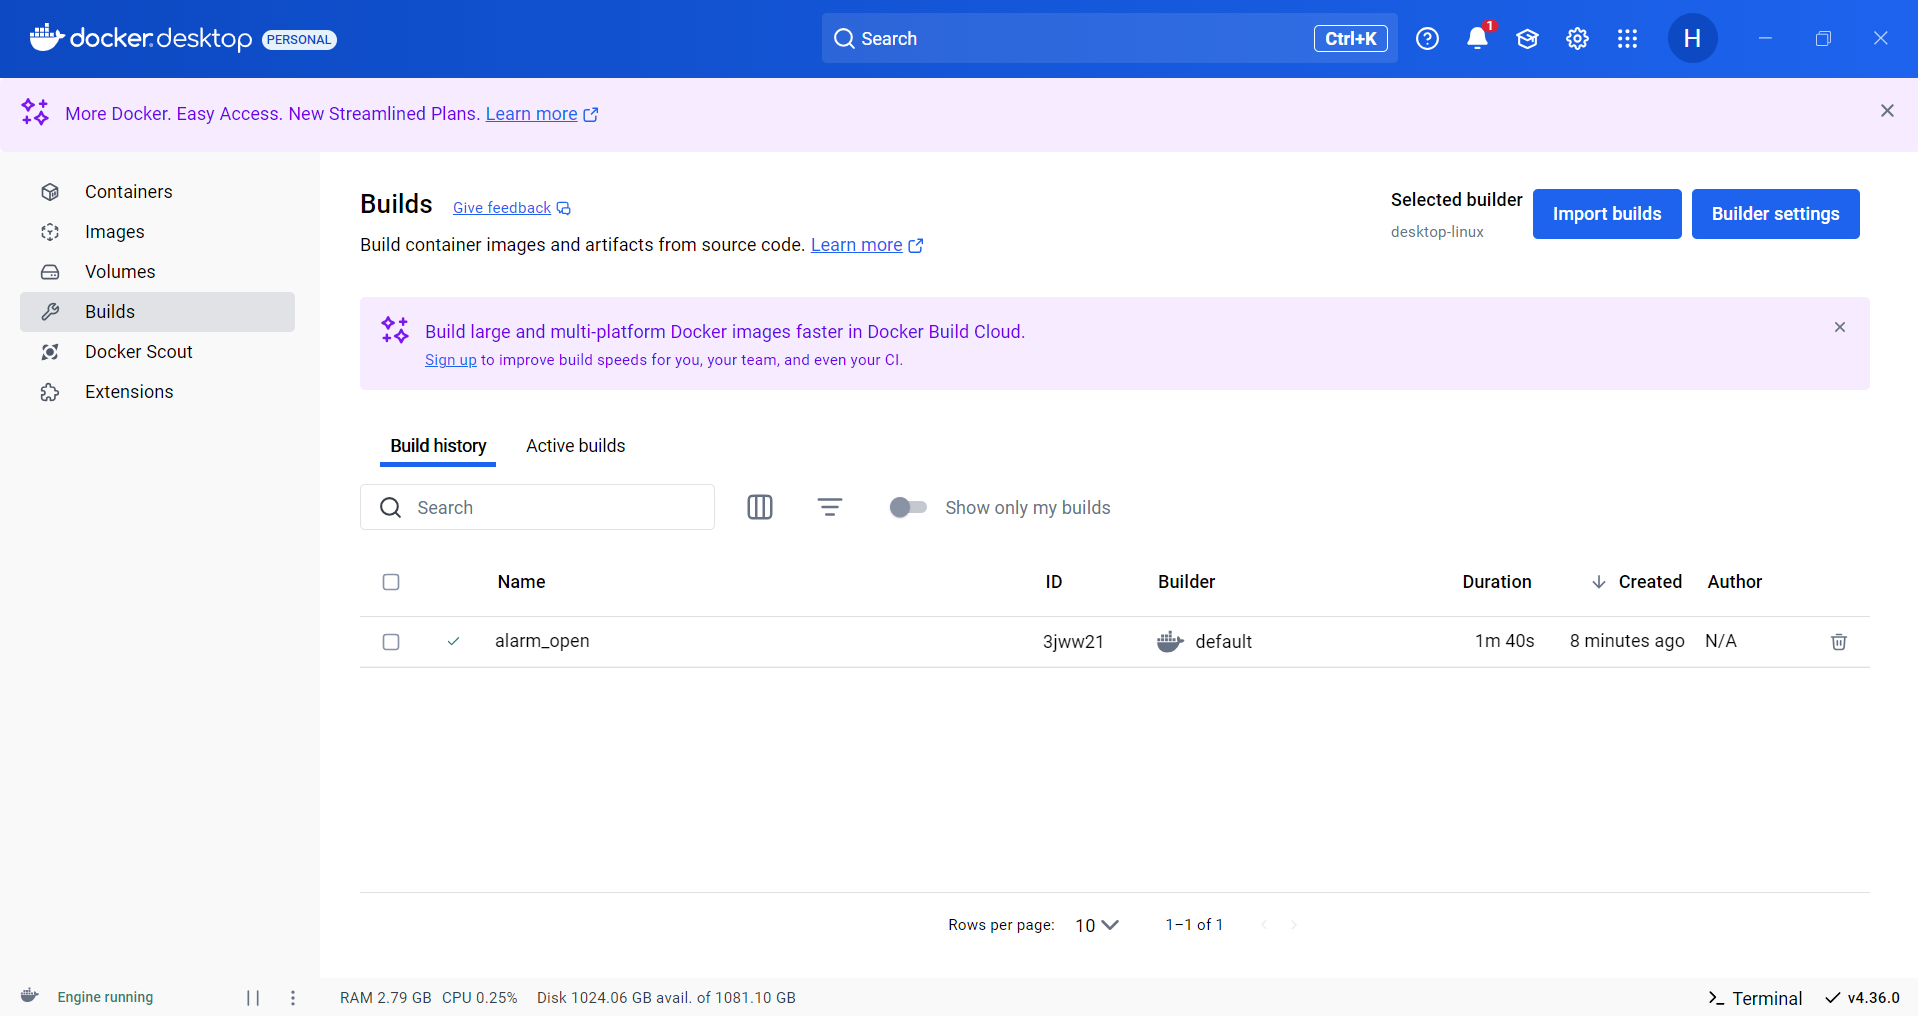Click the RAM 2.79 GB status entry
Screen dimensions: 1918x1016
click(386, 998)
